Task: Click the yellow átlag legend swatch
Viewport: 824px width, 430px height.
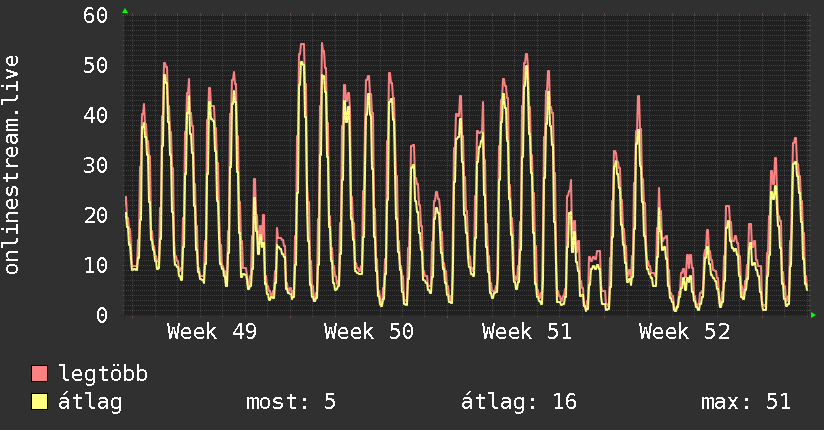Action: click(39, 402)
